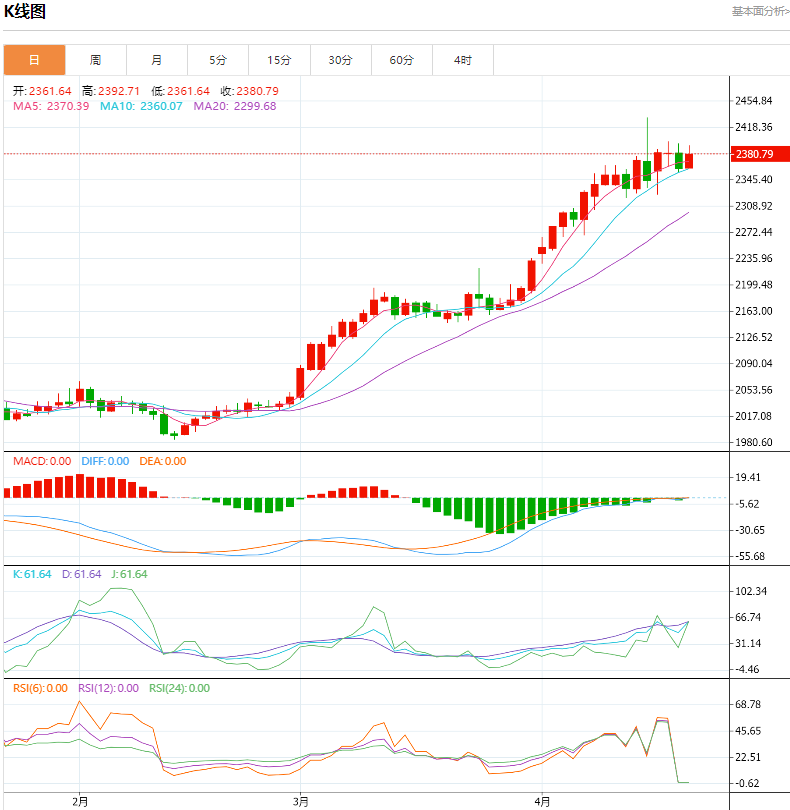The height and width of the screenshot is (810, 790).
Task: Click the DEA value label
Action: (x=160, y=461)
